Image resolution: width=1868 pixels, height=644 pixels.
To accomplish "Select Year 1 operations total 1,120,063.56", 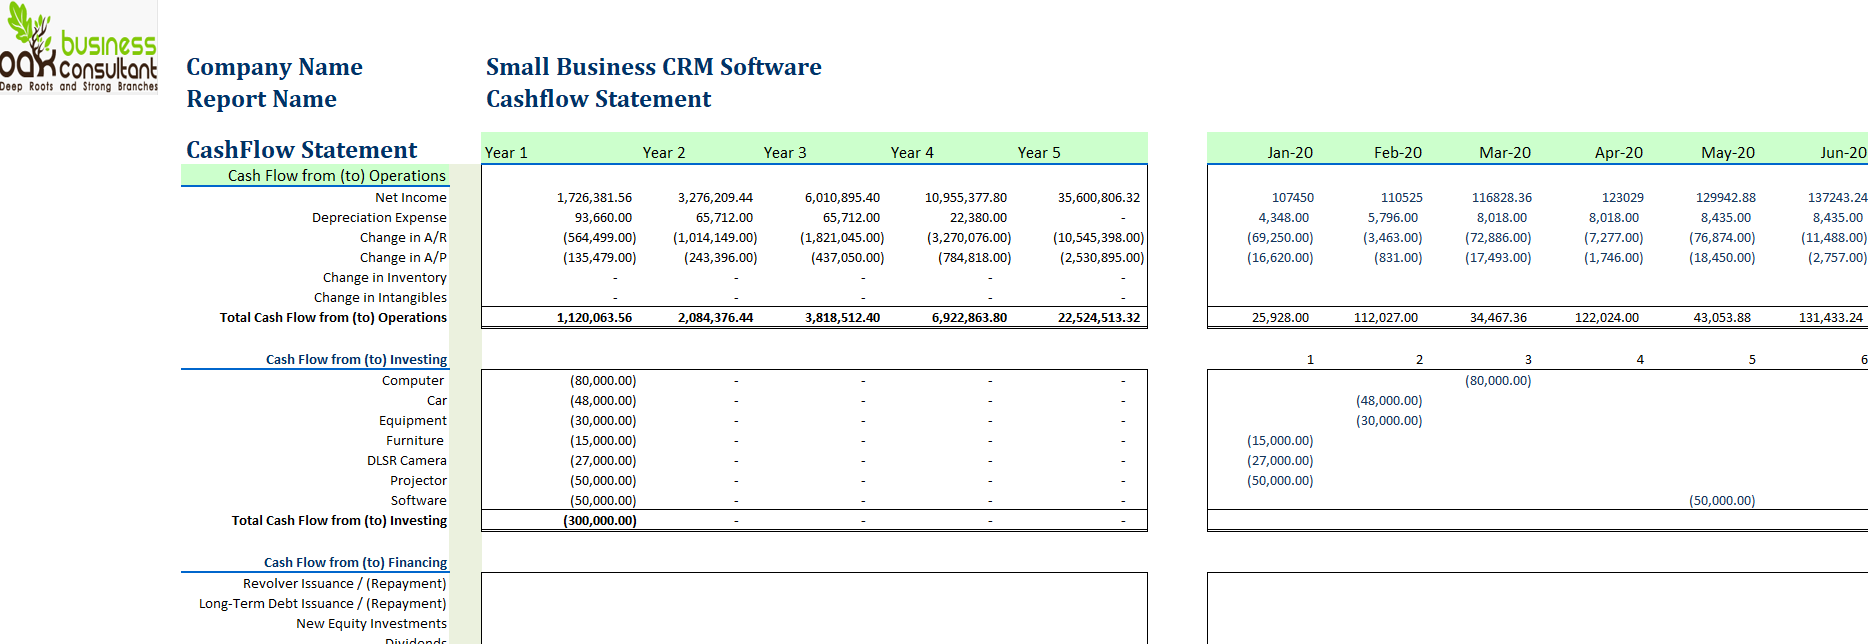I will [x=594, y=318].
